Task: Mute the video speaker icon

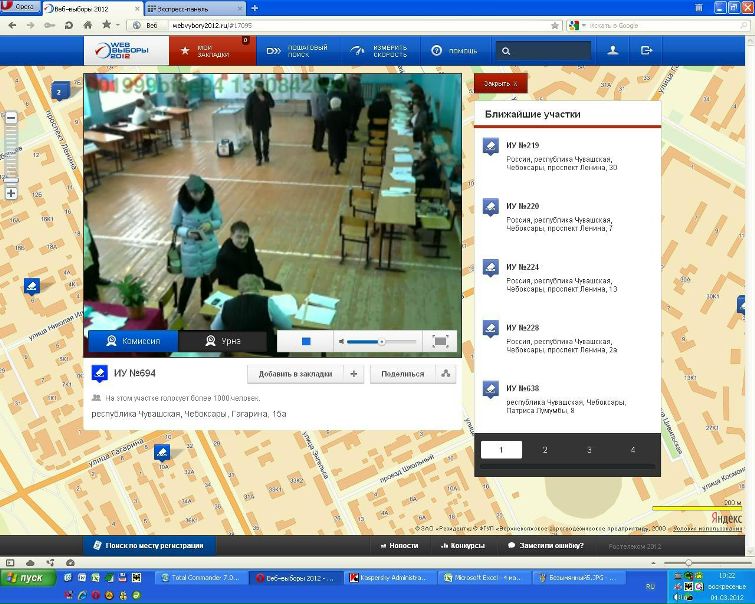Action: (x=341, y=341)
